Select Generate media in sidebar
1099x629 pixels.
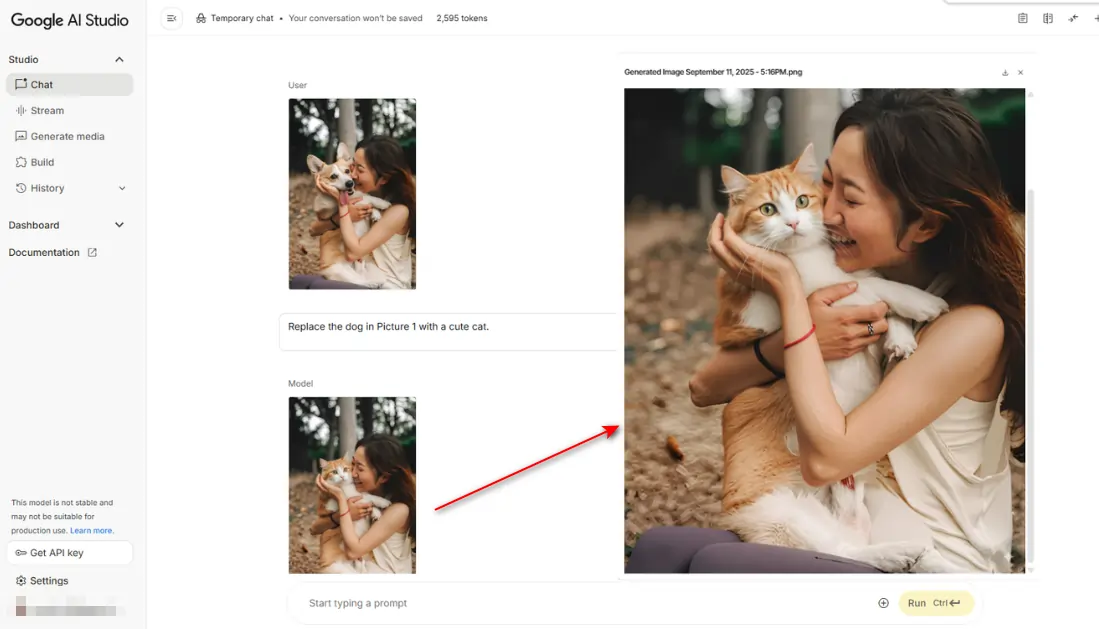pyautogui.click(x=67, y=137)
